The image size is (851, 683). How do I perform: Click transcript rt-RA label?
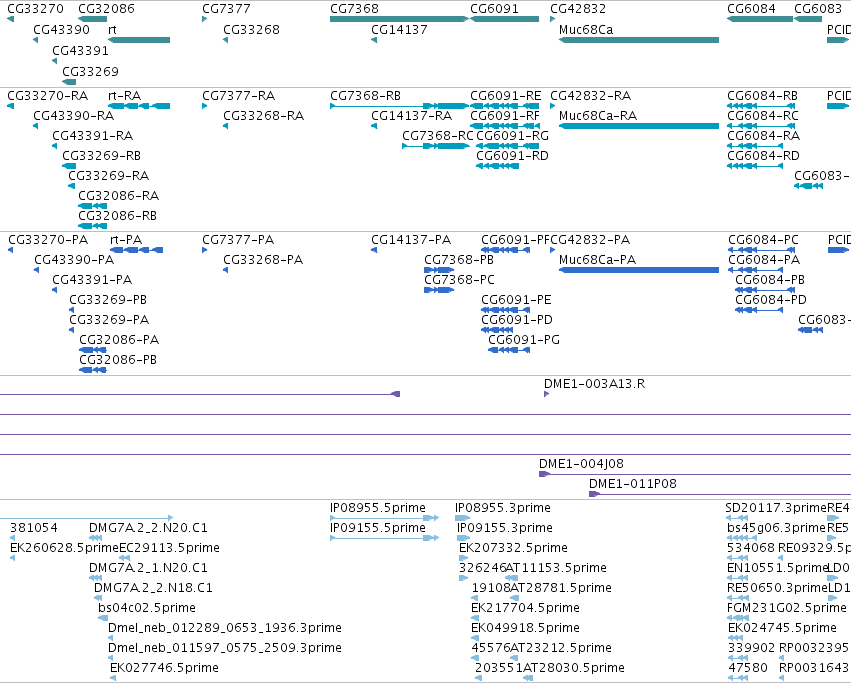coord(125,96)
